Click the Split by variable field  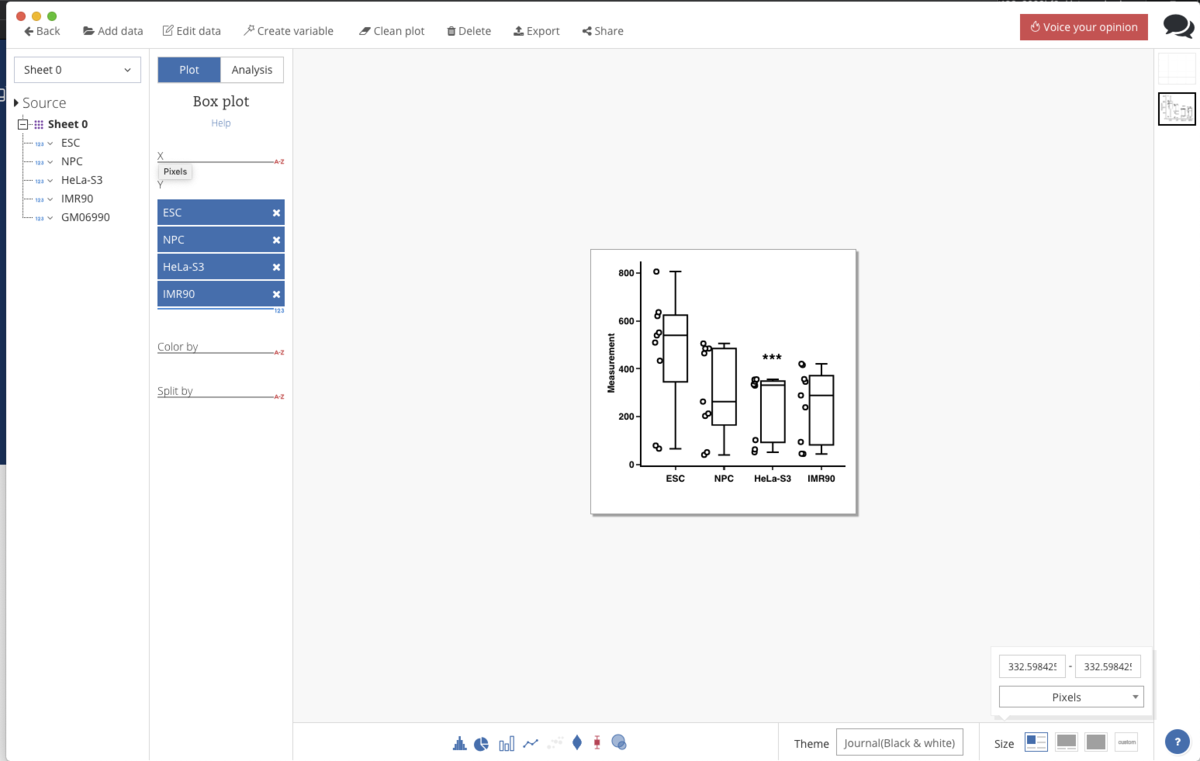[x=221, y=391]
